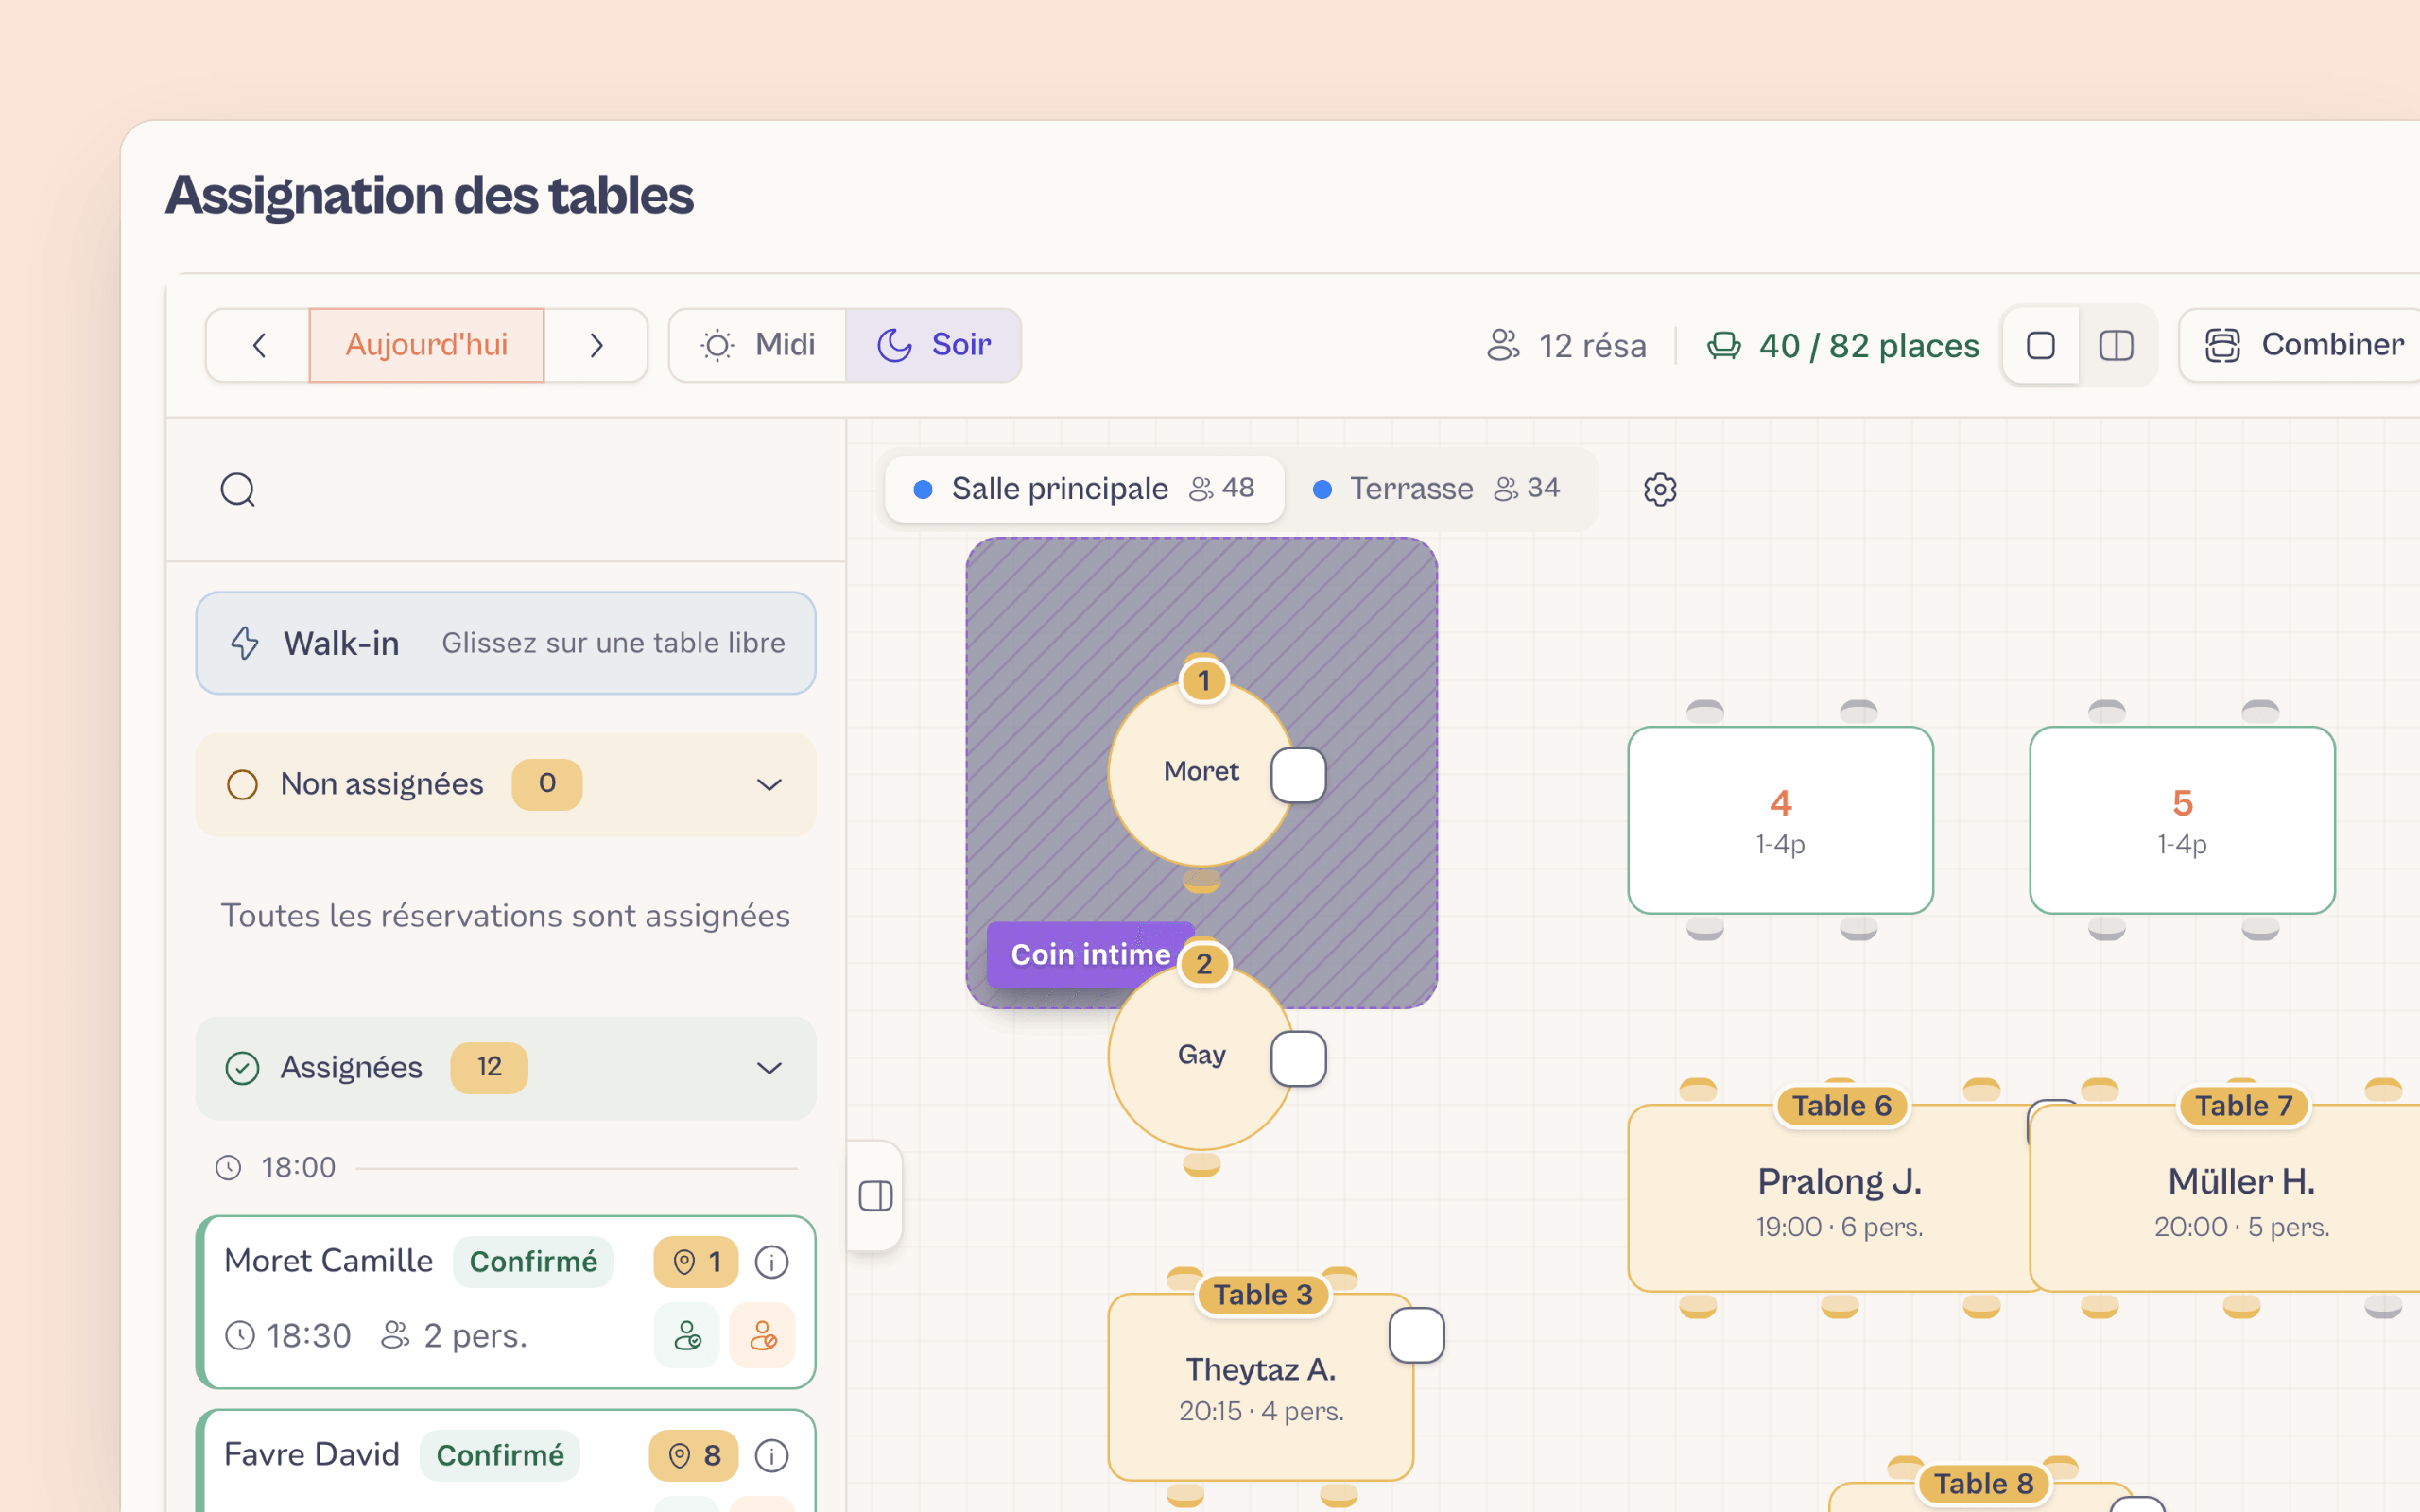The width and height of the screenshot is (2420, 1512).
Task: Click orange guest status icon for Moret Camille
Action: click(763, 1335)
